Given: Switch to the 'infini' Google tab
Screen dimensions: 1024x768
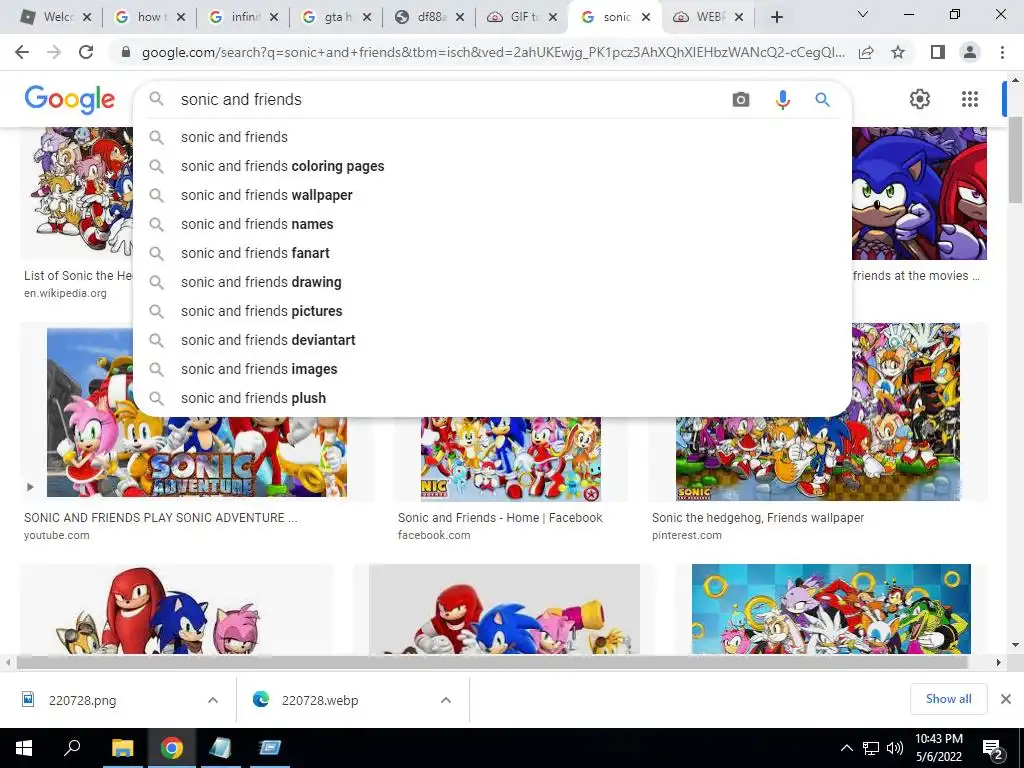Looking at the screenshot, I should coord(243,17).
